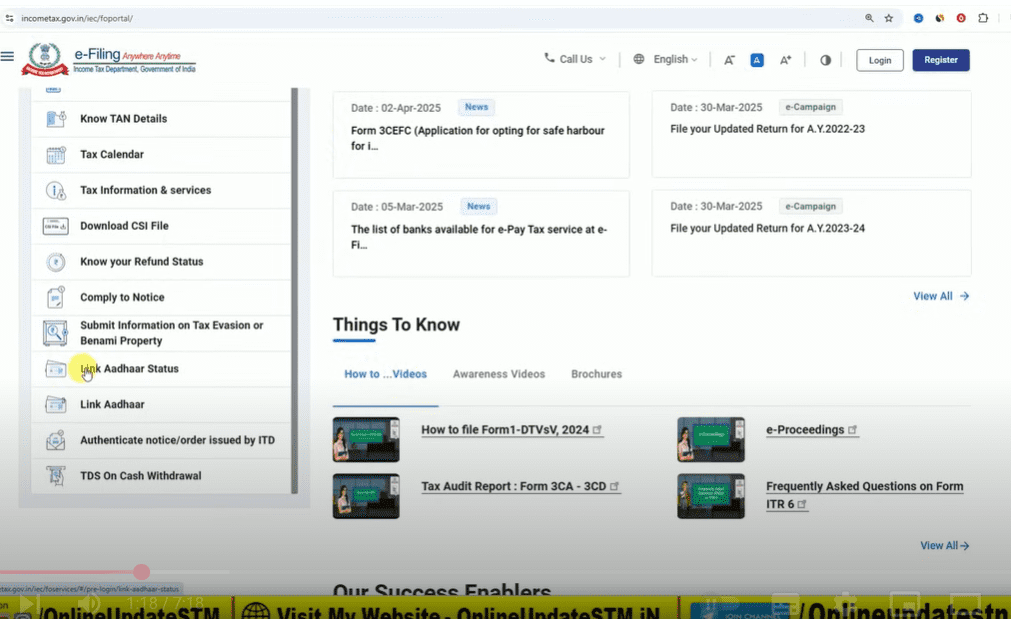
Task: Decrease font size with the A- icon
Action: pyautogui.click(x=729, y=60)
